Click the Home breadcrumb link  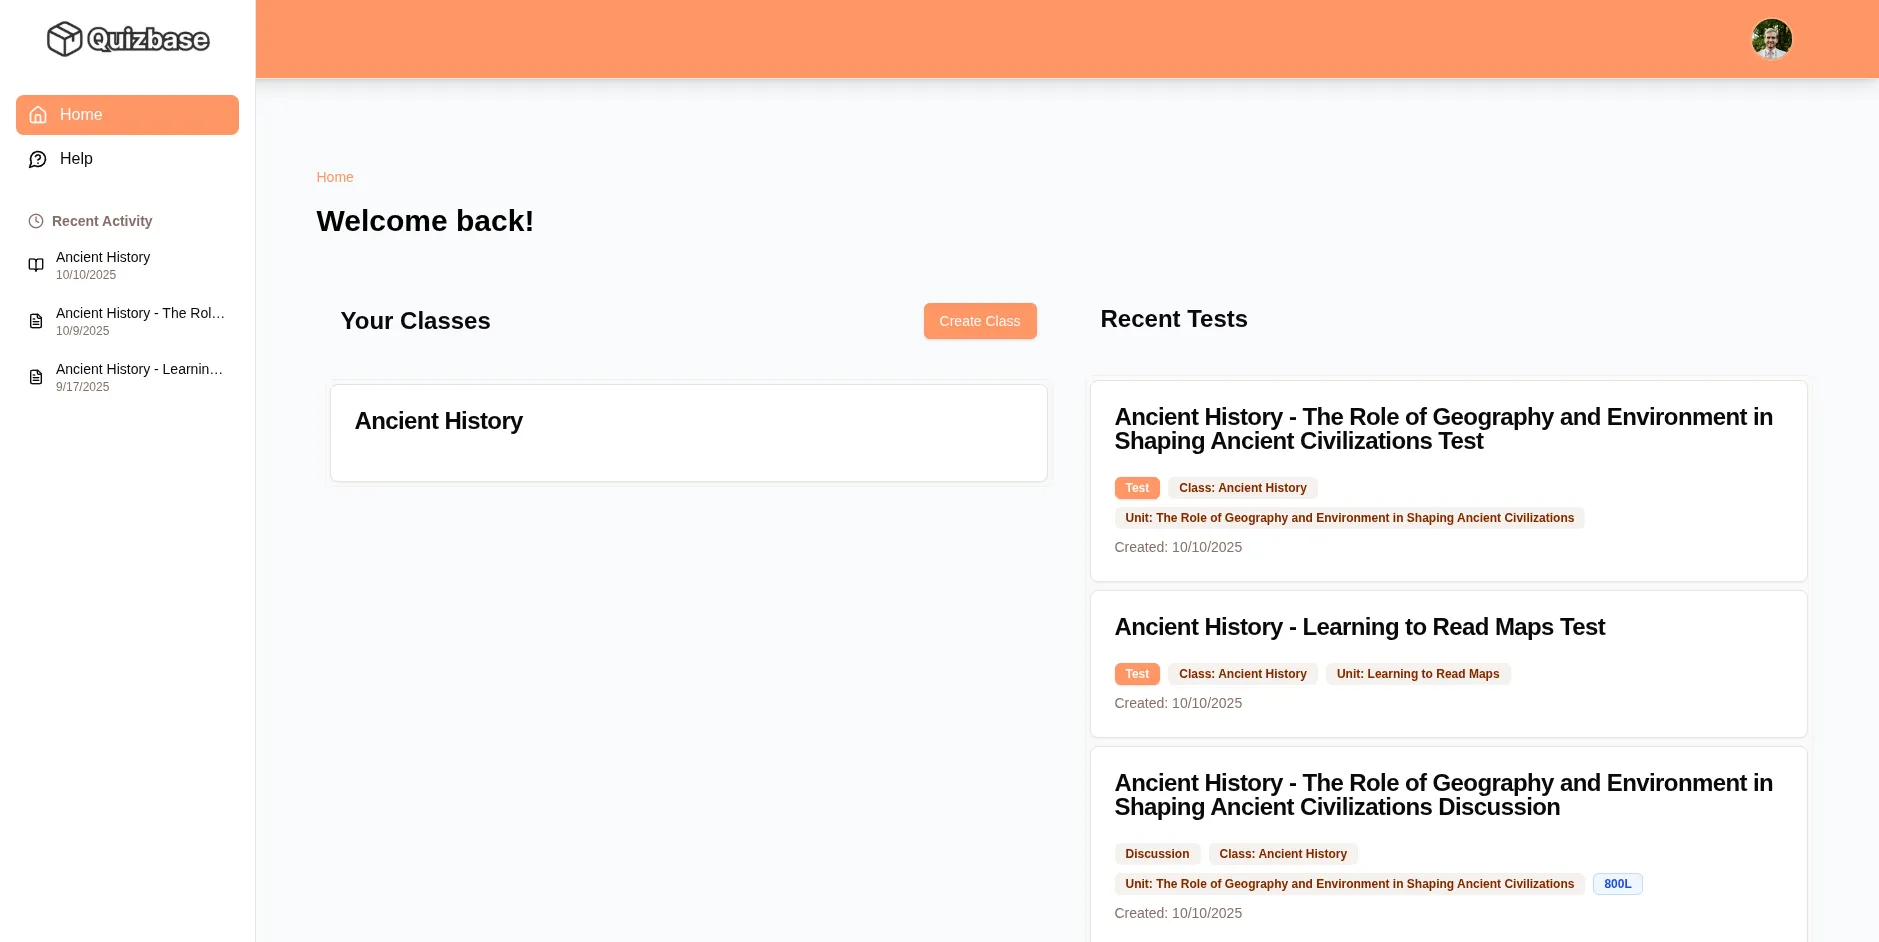[x=335, y=177]
